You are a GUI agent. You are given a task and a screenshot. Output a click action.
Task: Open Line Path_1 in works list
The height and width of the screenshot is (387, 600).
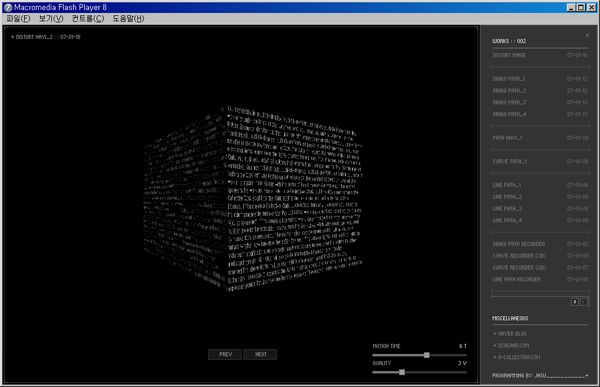click(540, 185)
